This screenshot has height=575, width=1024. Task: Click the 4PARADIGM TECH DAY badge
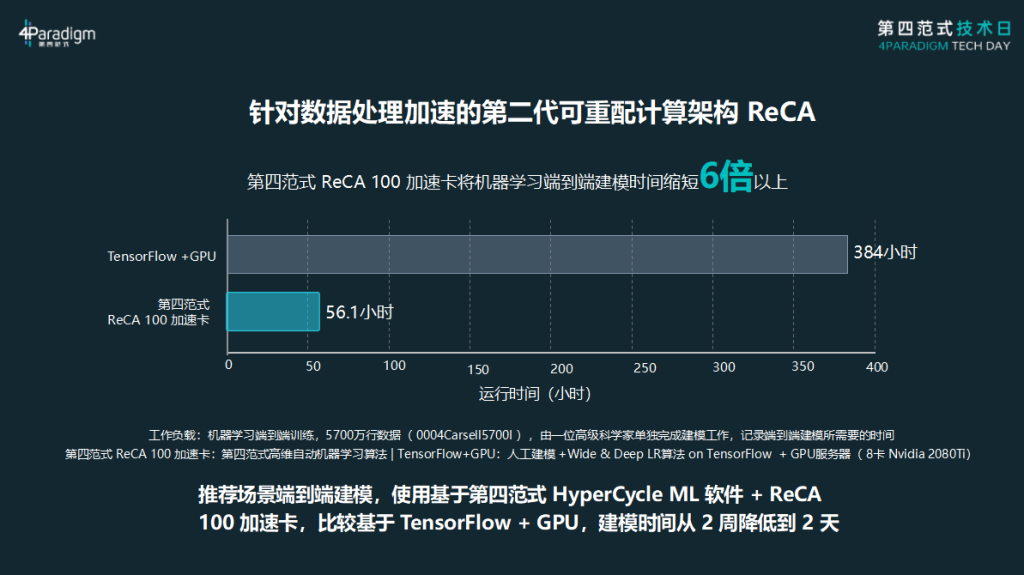click(x=944, y=36)
